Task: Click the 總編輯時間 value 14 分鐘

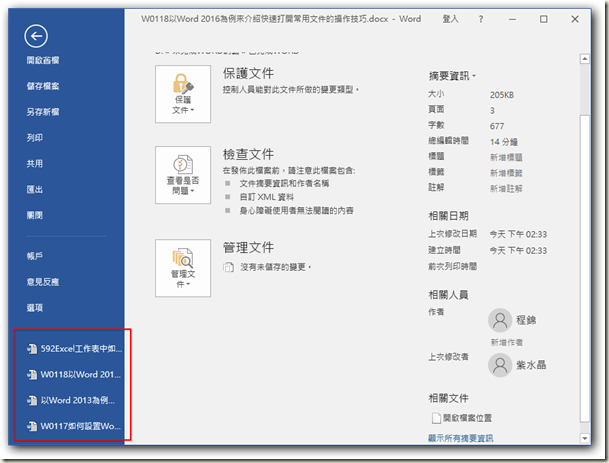Action: (x=504, y=142)
